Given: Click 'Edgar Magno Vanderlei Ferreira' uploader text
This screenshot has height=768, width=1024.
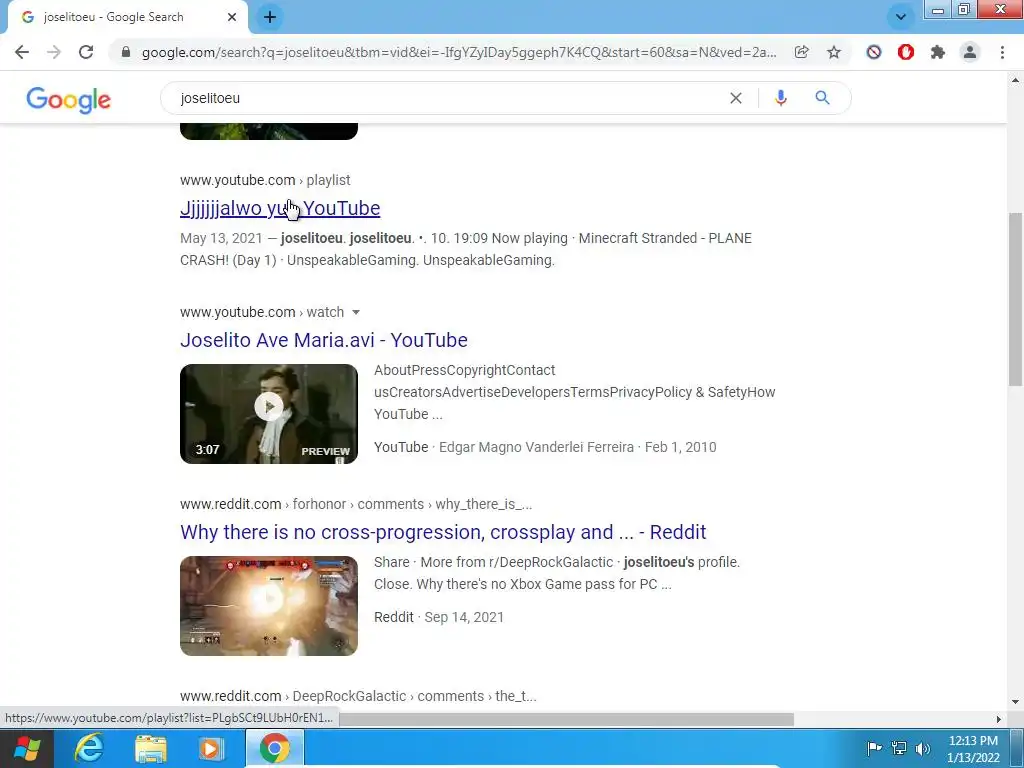Looking at the screenshot, I should 536,447.
